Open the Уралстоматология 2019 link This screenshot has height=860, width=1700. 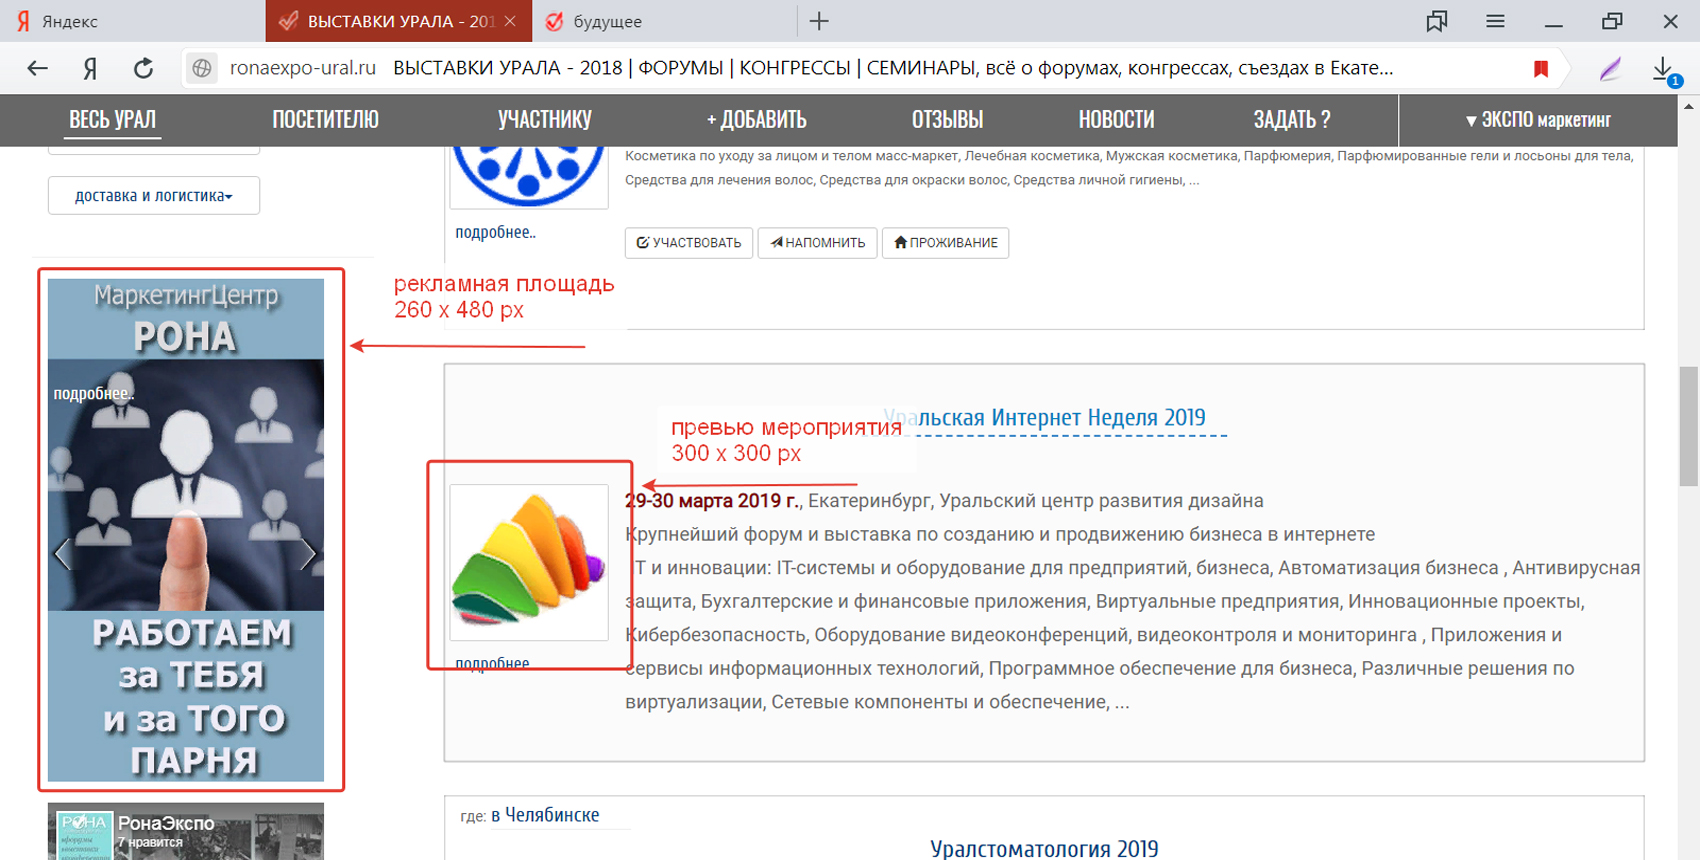pos(1044,849)
